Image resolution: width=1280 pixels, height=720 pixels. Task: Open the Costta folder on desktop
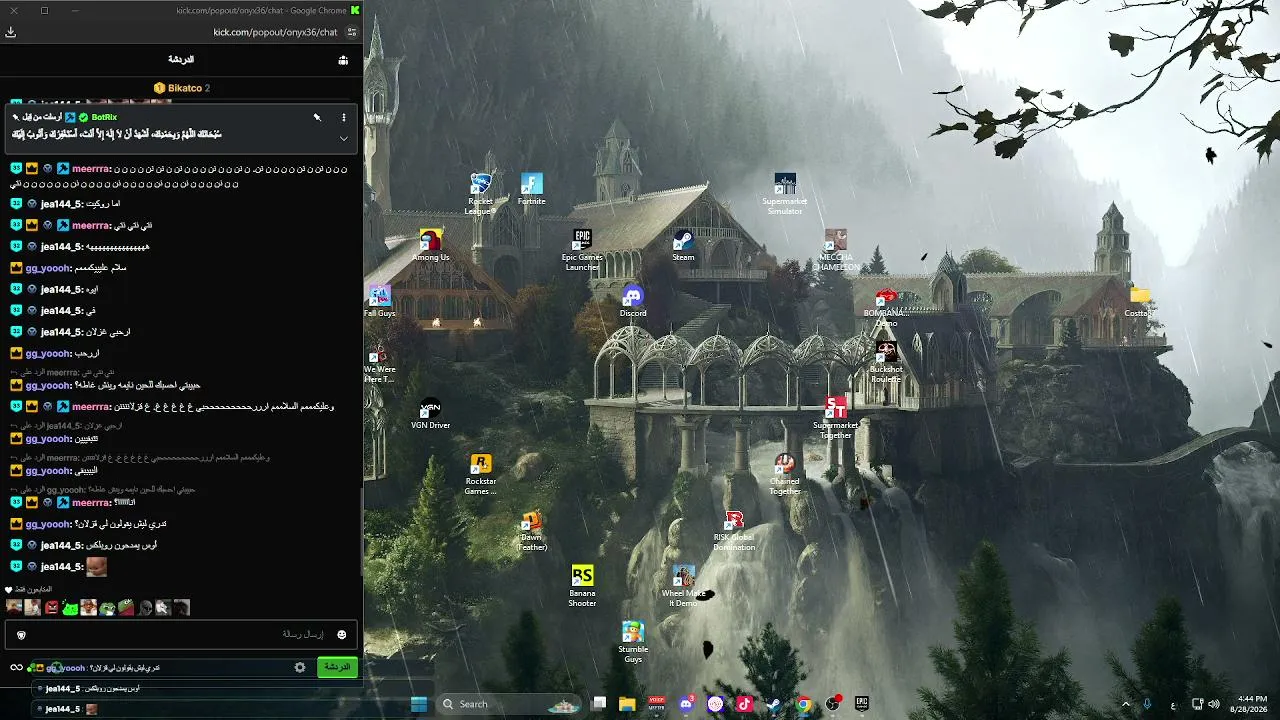1139,301
